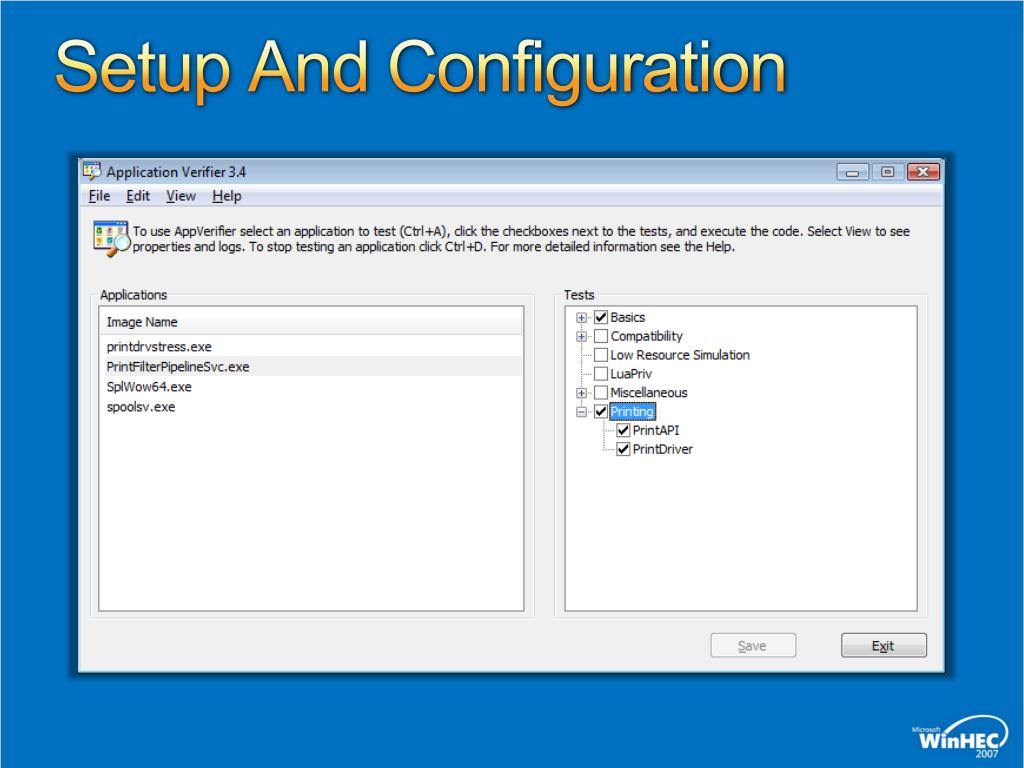Screen dimensions: 1024x768
Task: Tick the LuaPriv checkbox
Action: (x=601, y=374)
